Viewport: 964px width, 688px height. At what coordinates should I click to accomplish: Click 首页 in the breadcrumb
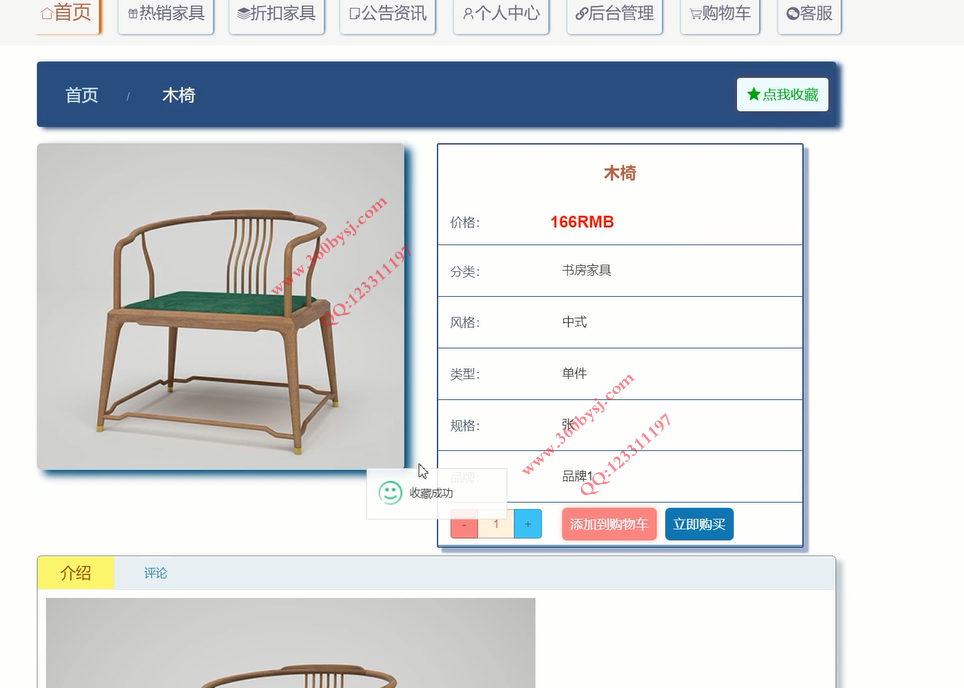[82, 95]
